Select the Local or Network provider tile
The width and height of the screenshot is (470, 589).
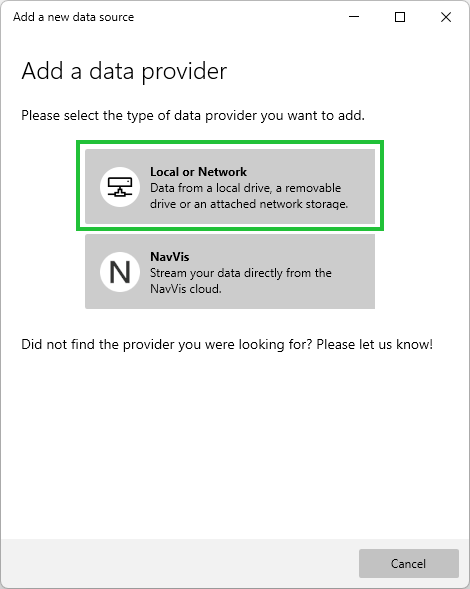(230, 186)
